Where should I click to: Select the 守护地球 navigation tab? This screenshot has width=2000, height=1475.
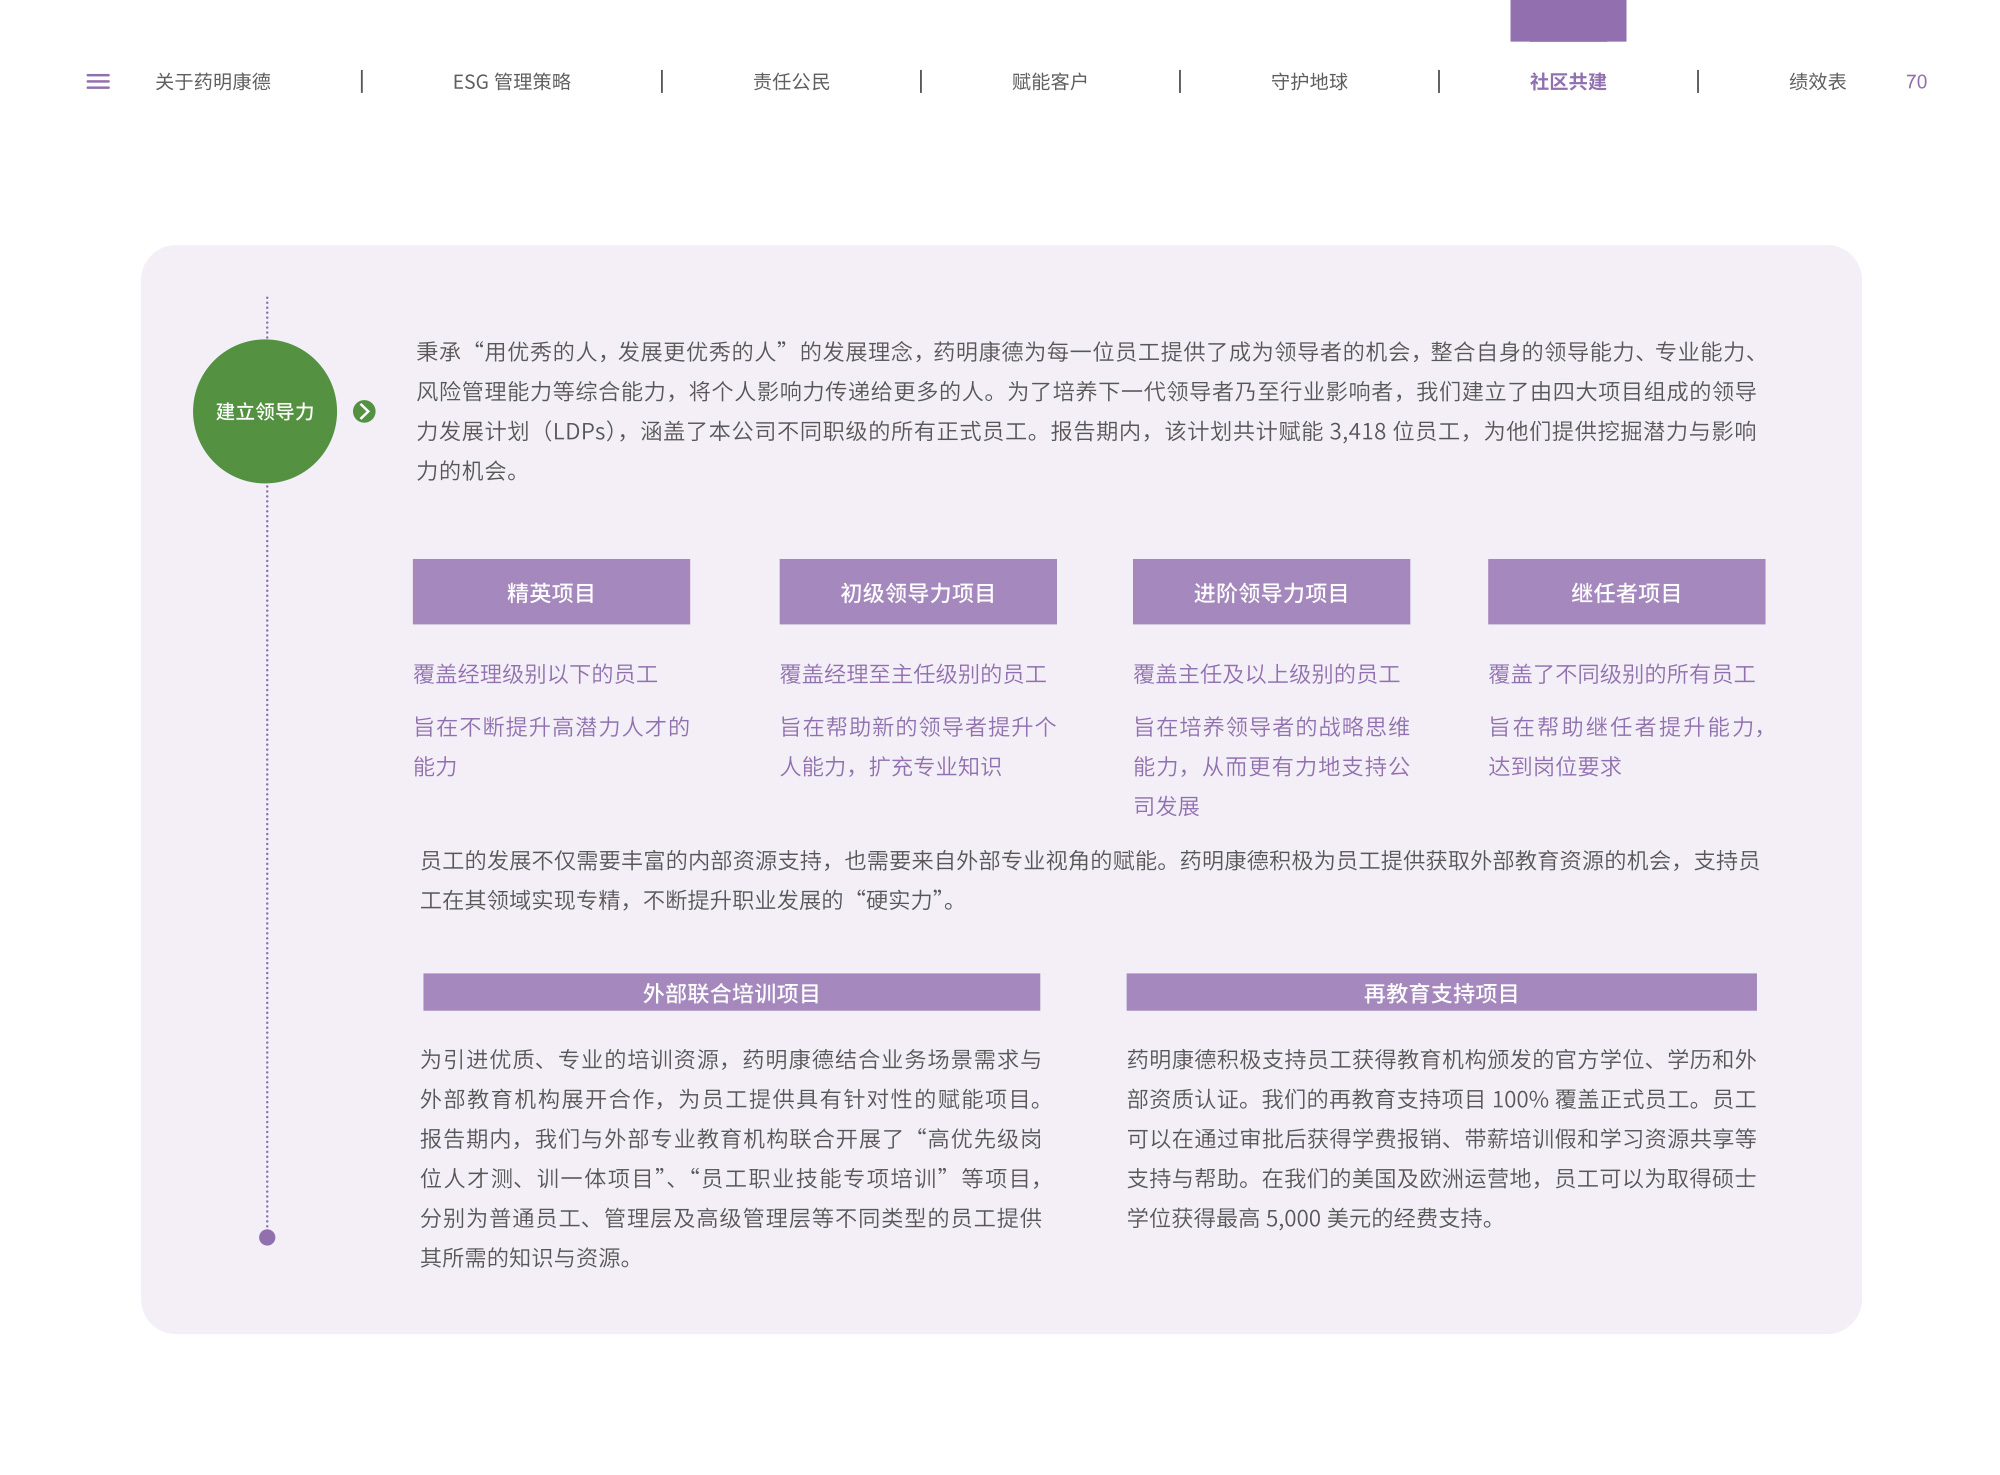[x=1309, y=82]
